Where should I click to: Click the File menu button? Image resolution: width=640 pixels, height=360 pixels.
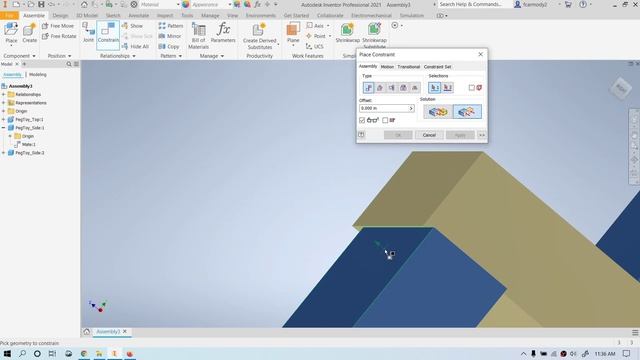[9, 16]
